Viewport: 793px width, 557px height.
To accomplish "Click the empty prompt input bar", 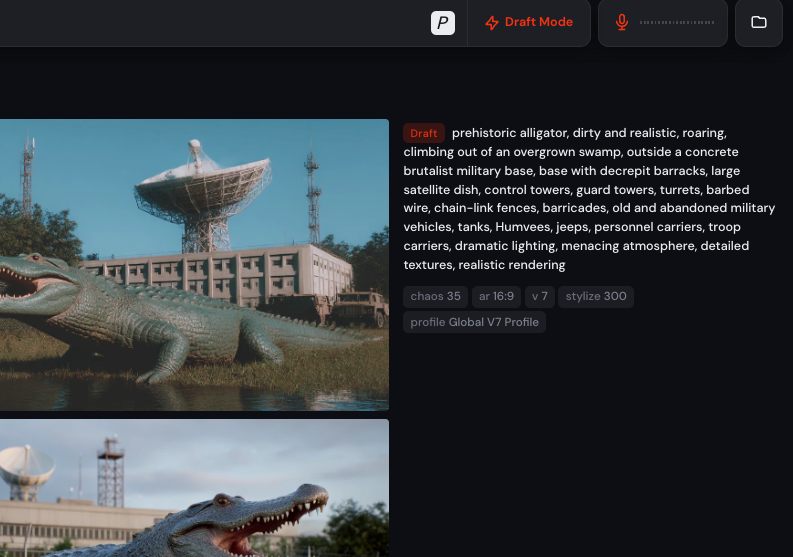I will click(212, 23).
